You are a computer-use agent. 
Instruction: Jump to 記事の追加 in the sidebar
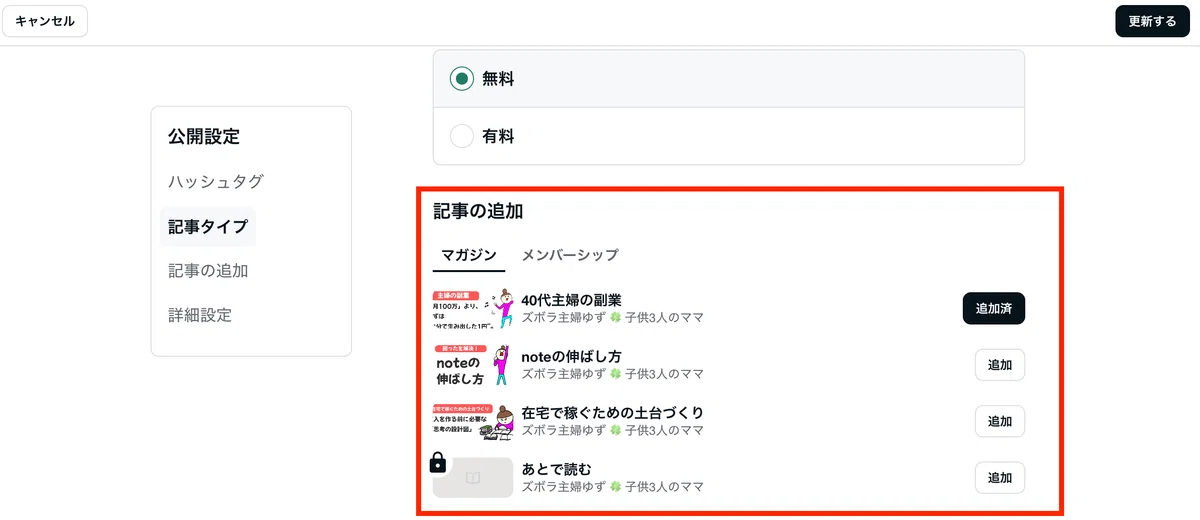click(208, 271)
